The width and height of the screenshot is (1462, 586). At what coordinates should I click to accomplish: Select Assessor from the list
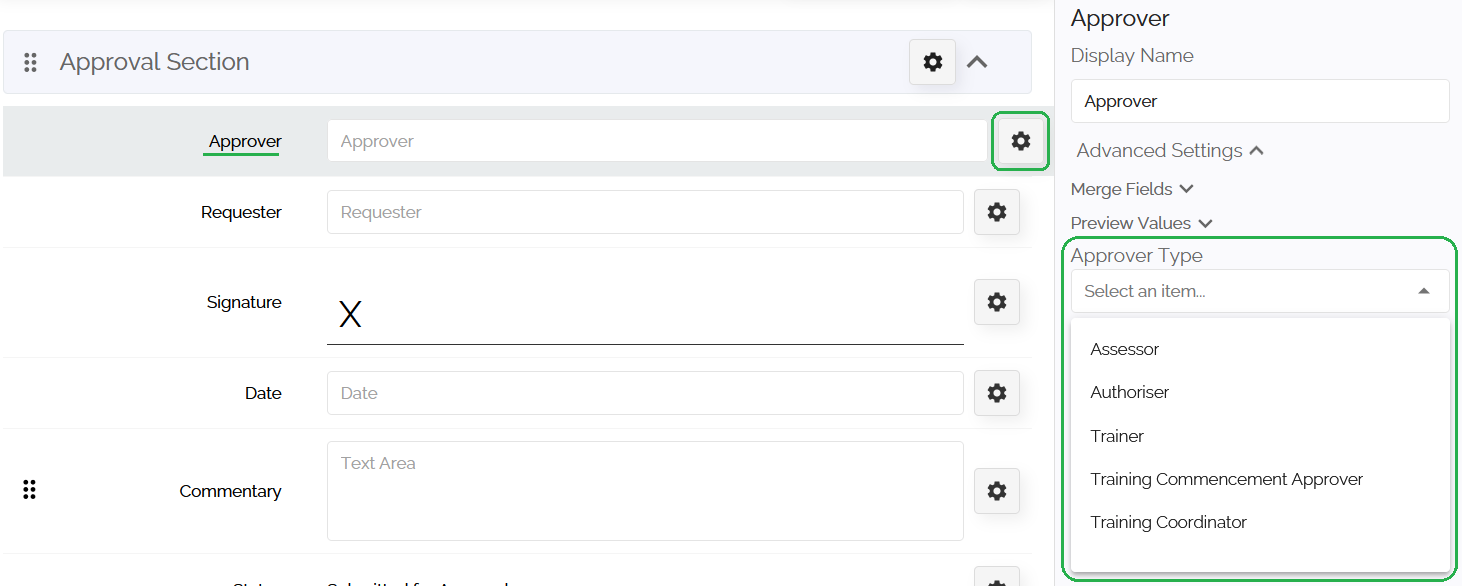coord(1125,349)
